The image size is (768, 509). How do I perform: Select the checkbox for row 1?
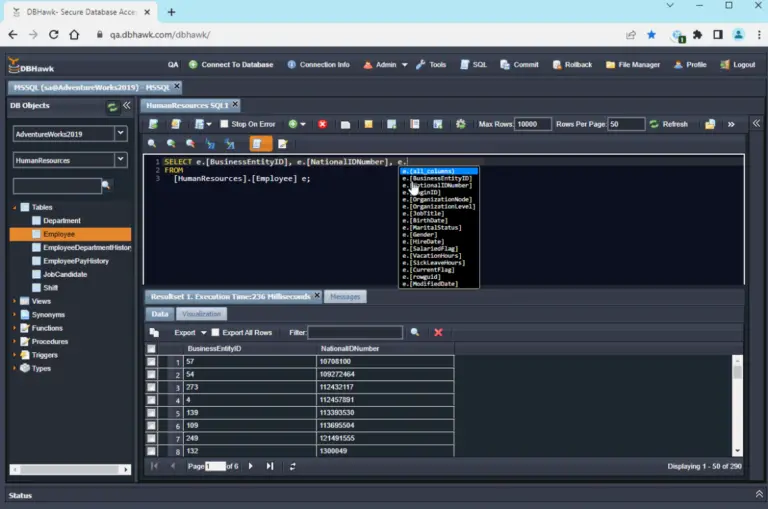tap(151, 362)
